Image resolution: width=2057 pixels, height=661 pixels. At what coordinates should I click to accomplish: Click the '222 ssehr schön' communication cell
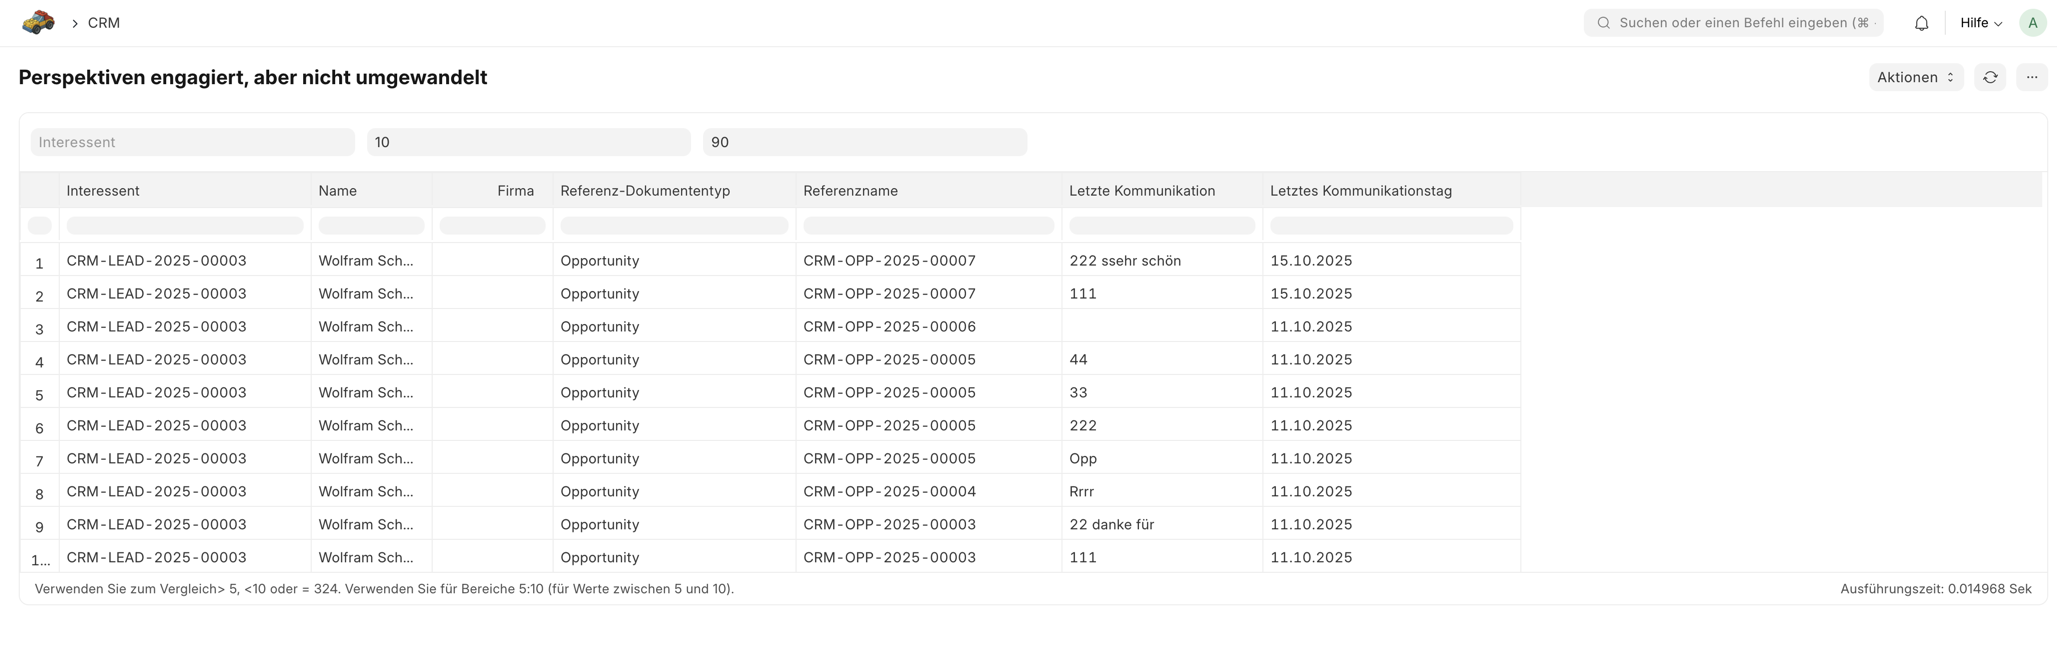pos(1125,261)
